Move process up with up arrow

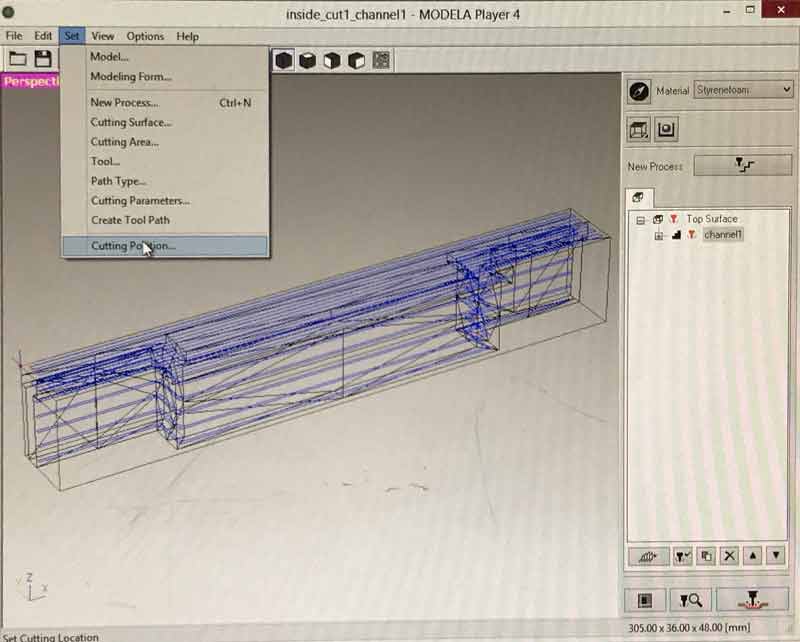(x=753, y=555)
